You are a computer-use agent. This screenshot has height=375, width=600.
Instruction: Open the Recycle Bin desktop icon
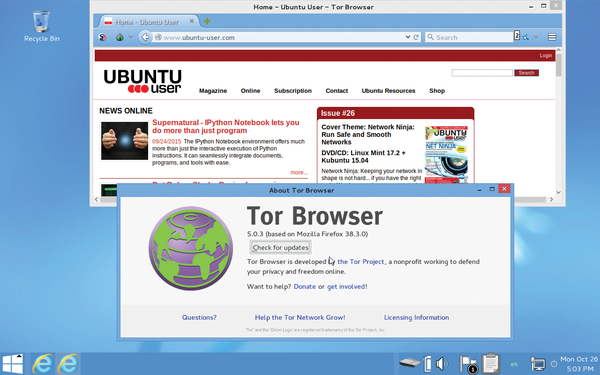tap(41, 26)
